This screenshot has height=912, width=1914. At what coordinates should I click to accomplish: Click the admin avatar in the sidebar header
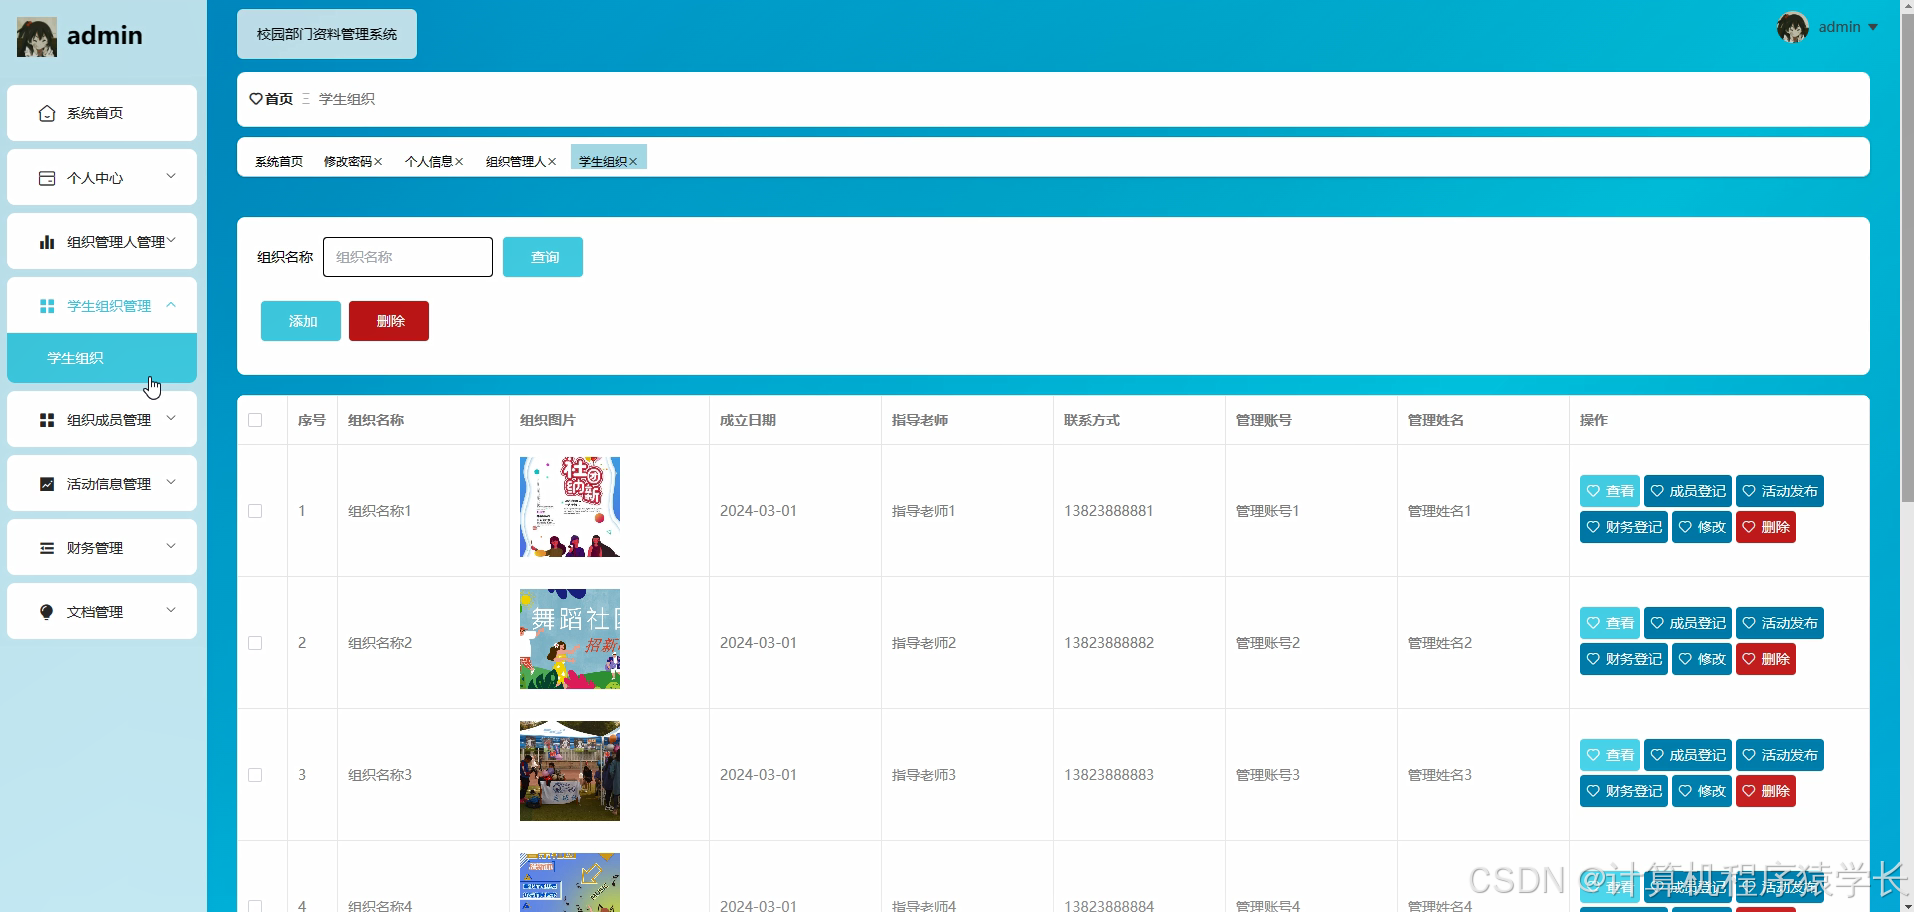point(37,37)
